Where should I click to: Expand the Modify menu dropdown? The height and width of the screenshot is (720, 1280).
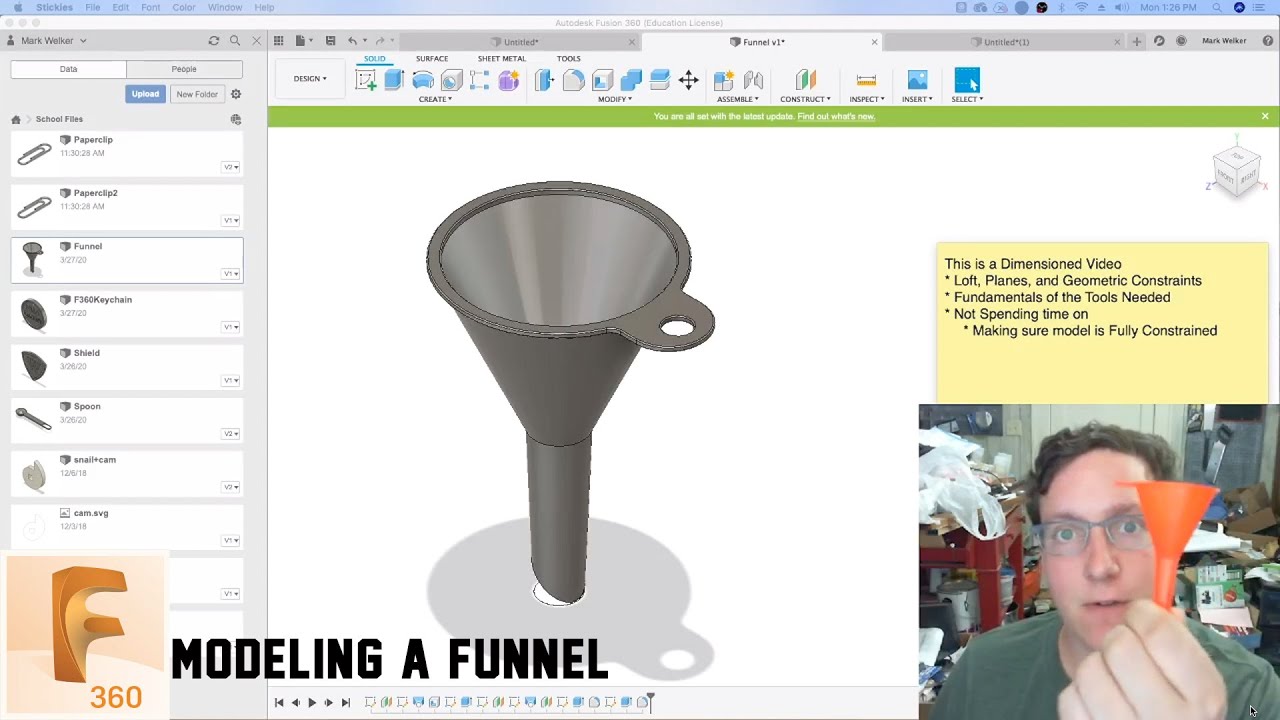615,99
